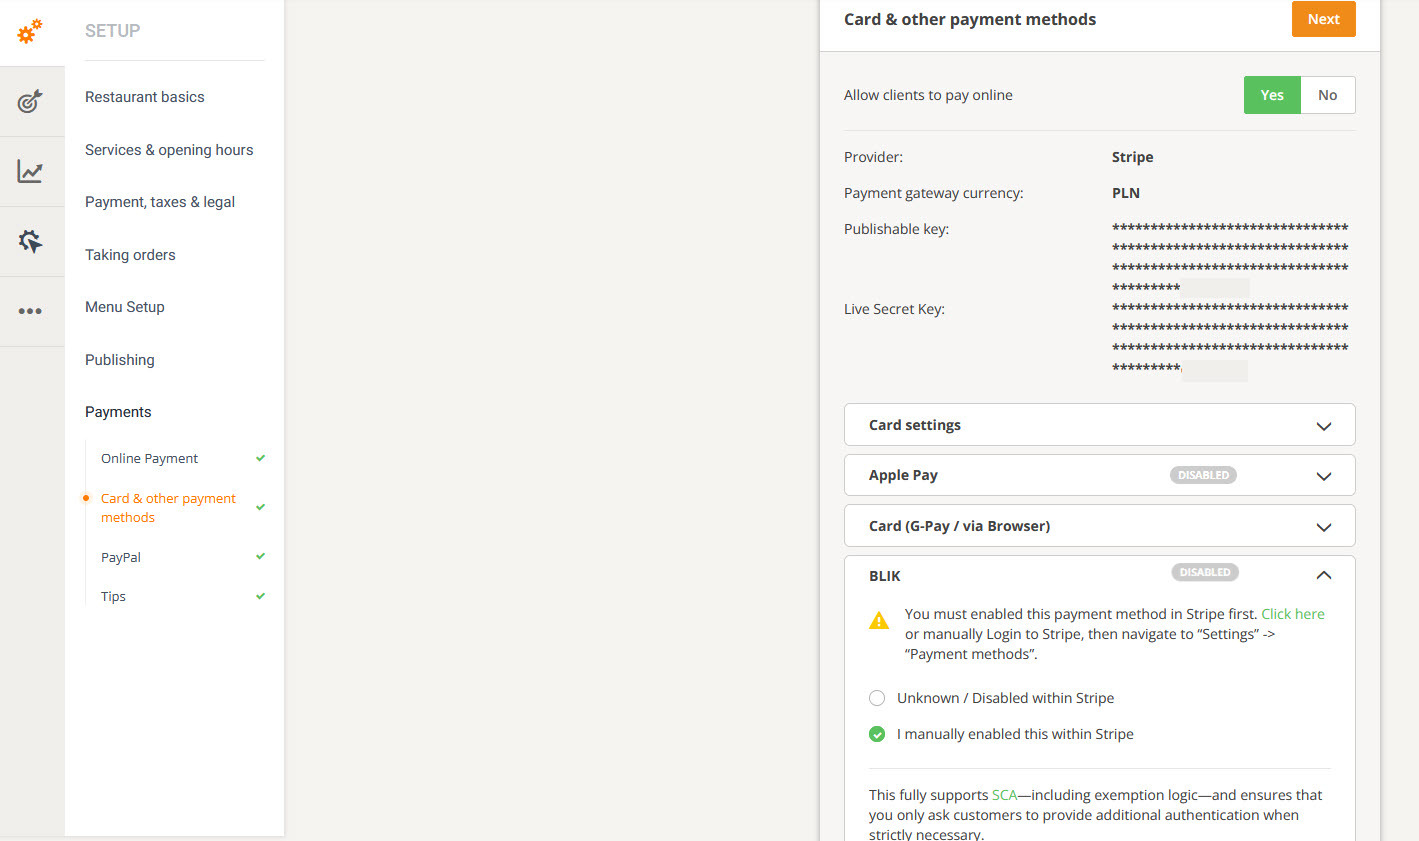Image resolution: width=1419 pixels, height=841 pixels.
Task: Go to Services & opening hours
Action: click(x=169, y=150)
